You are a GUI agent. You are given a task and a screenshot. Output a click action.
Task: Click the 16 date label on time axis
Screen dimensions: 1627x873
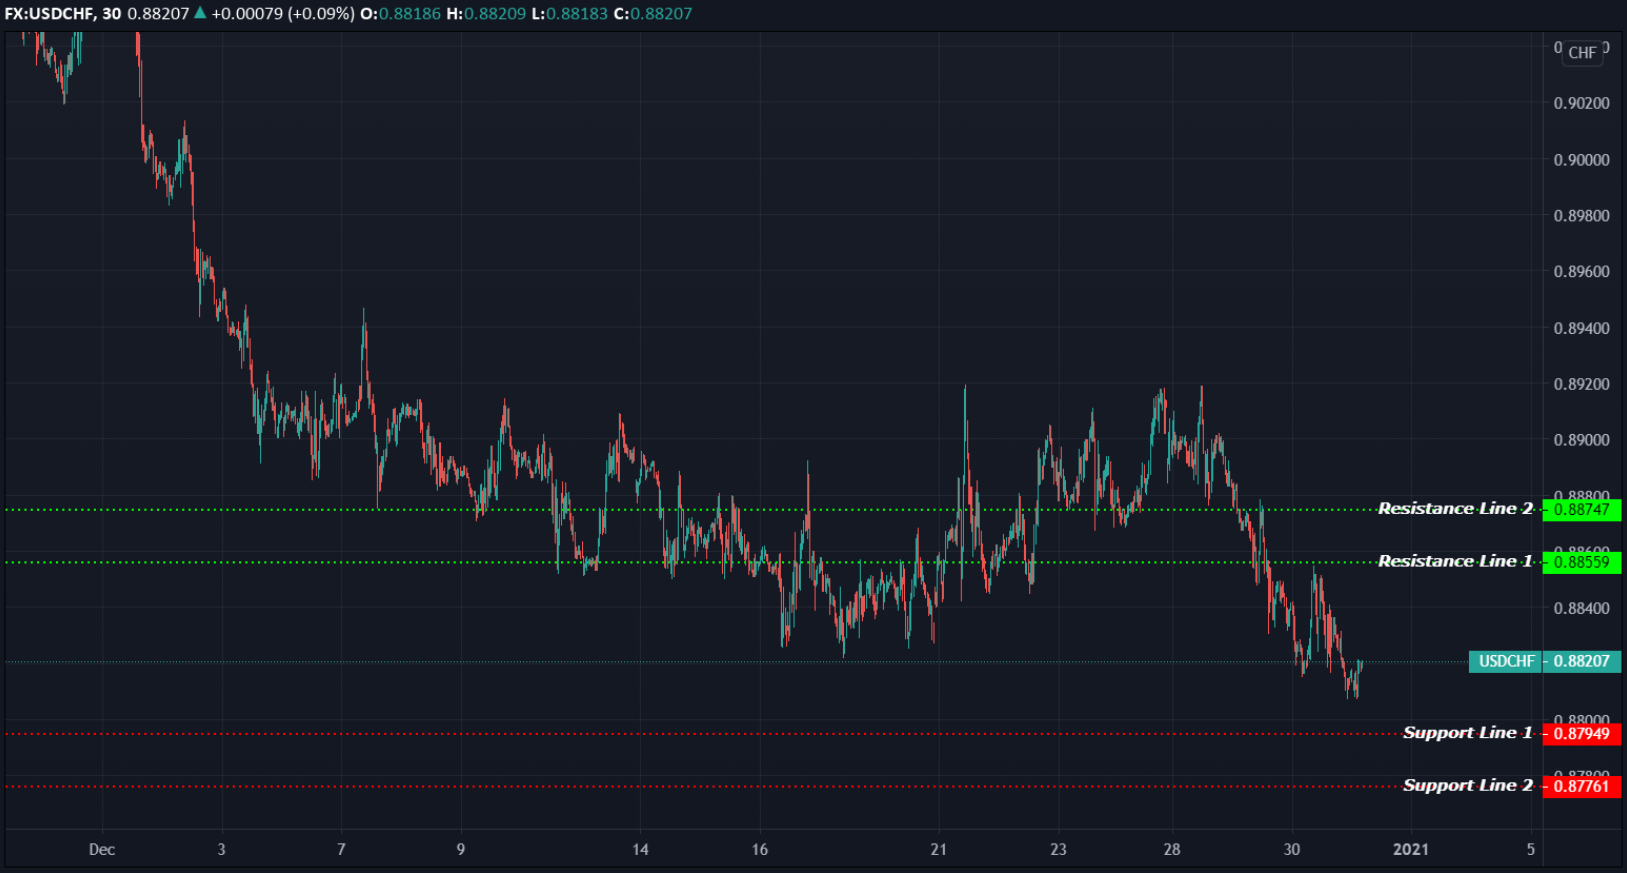click(x=760, y=850)
